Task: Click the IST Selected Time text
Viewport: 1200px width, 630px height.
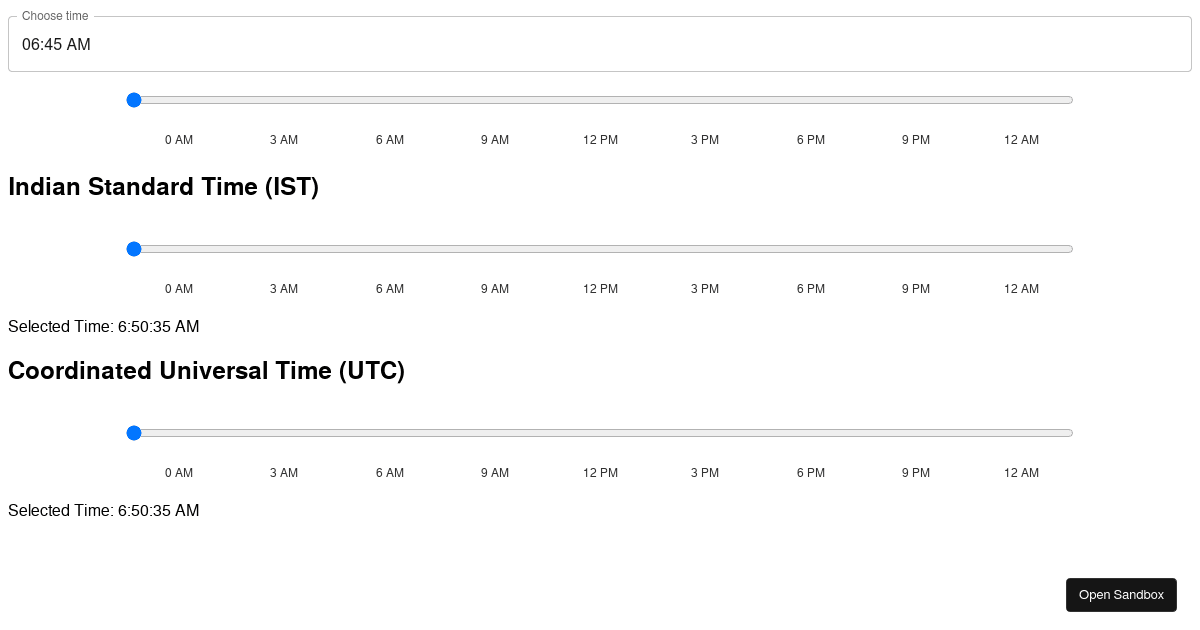Action: pyautogui.click(x=103, y=327)
